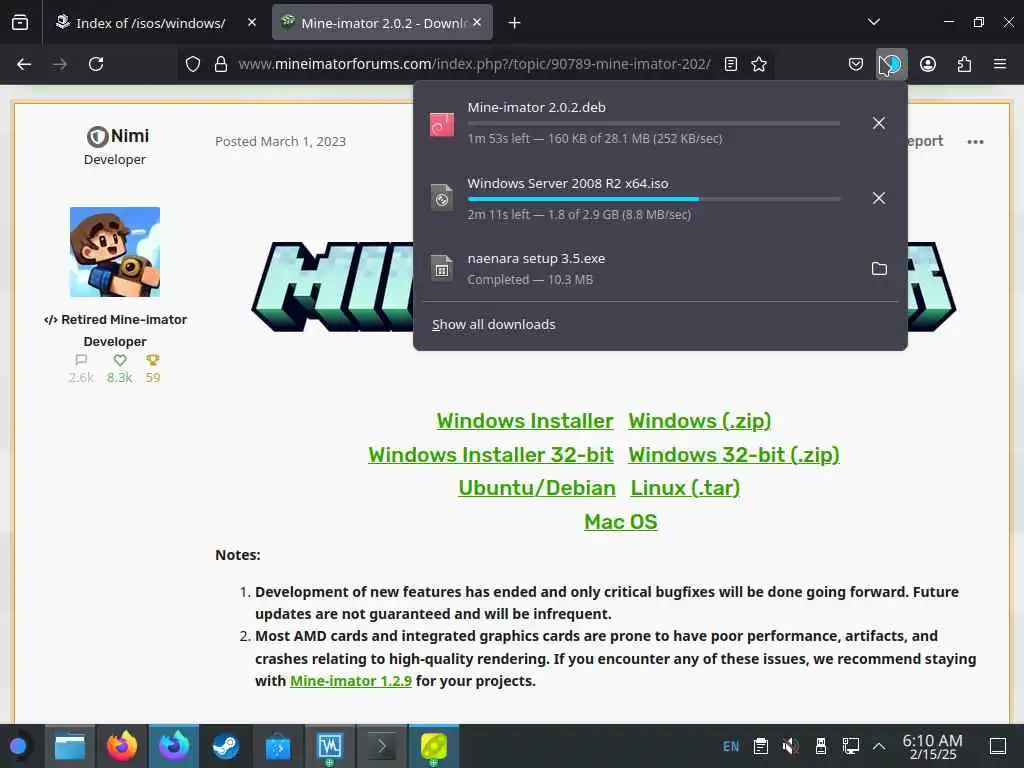Launch Firefox from the taskbar
This screenshot has height=768, width=1024.
click(121, 746)
